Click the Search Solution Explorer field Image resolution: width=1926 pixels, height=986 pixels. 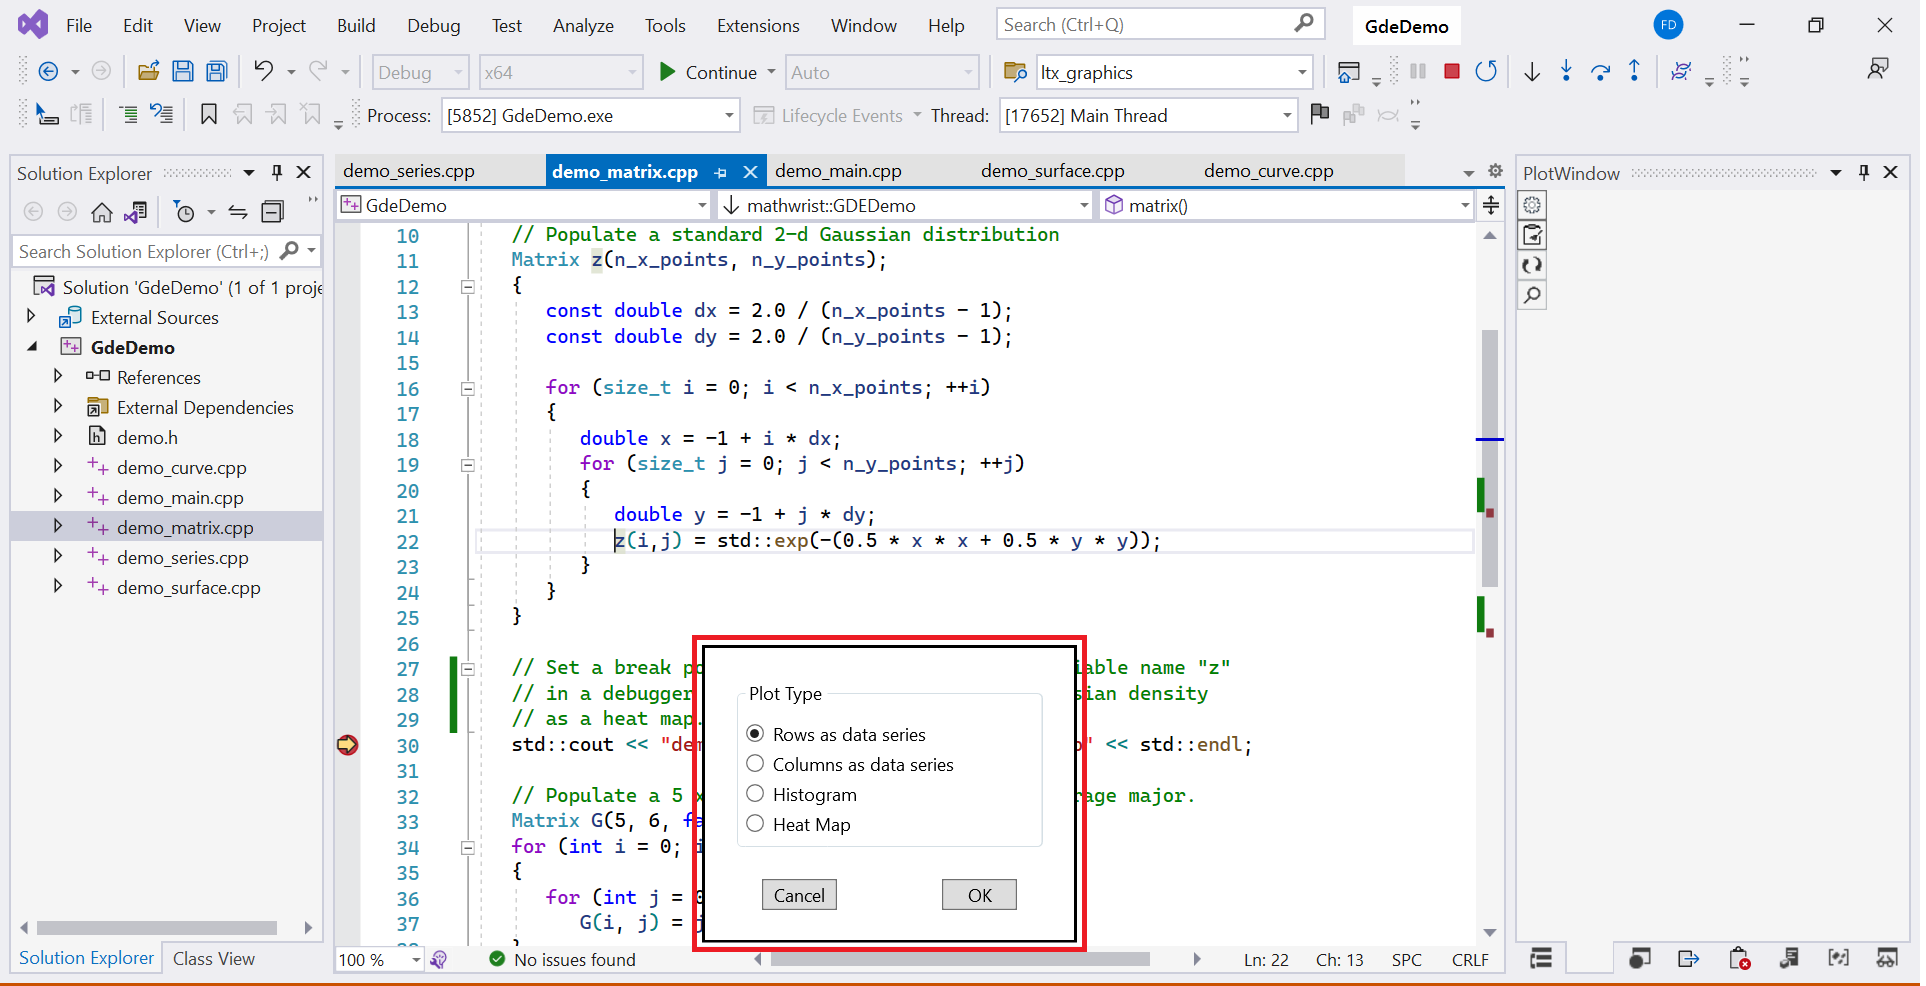[x=165, y=251]
